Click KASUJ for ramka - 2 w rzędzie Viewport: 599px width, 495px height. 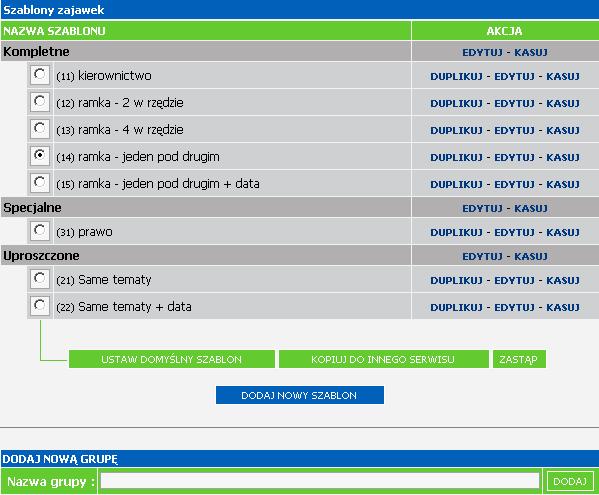coord(563,104)
